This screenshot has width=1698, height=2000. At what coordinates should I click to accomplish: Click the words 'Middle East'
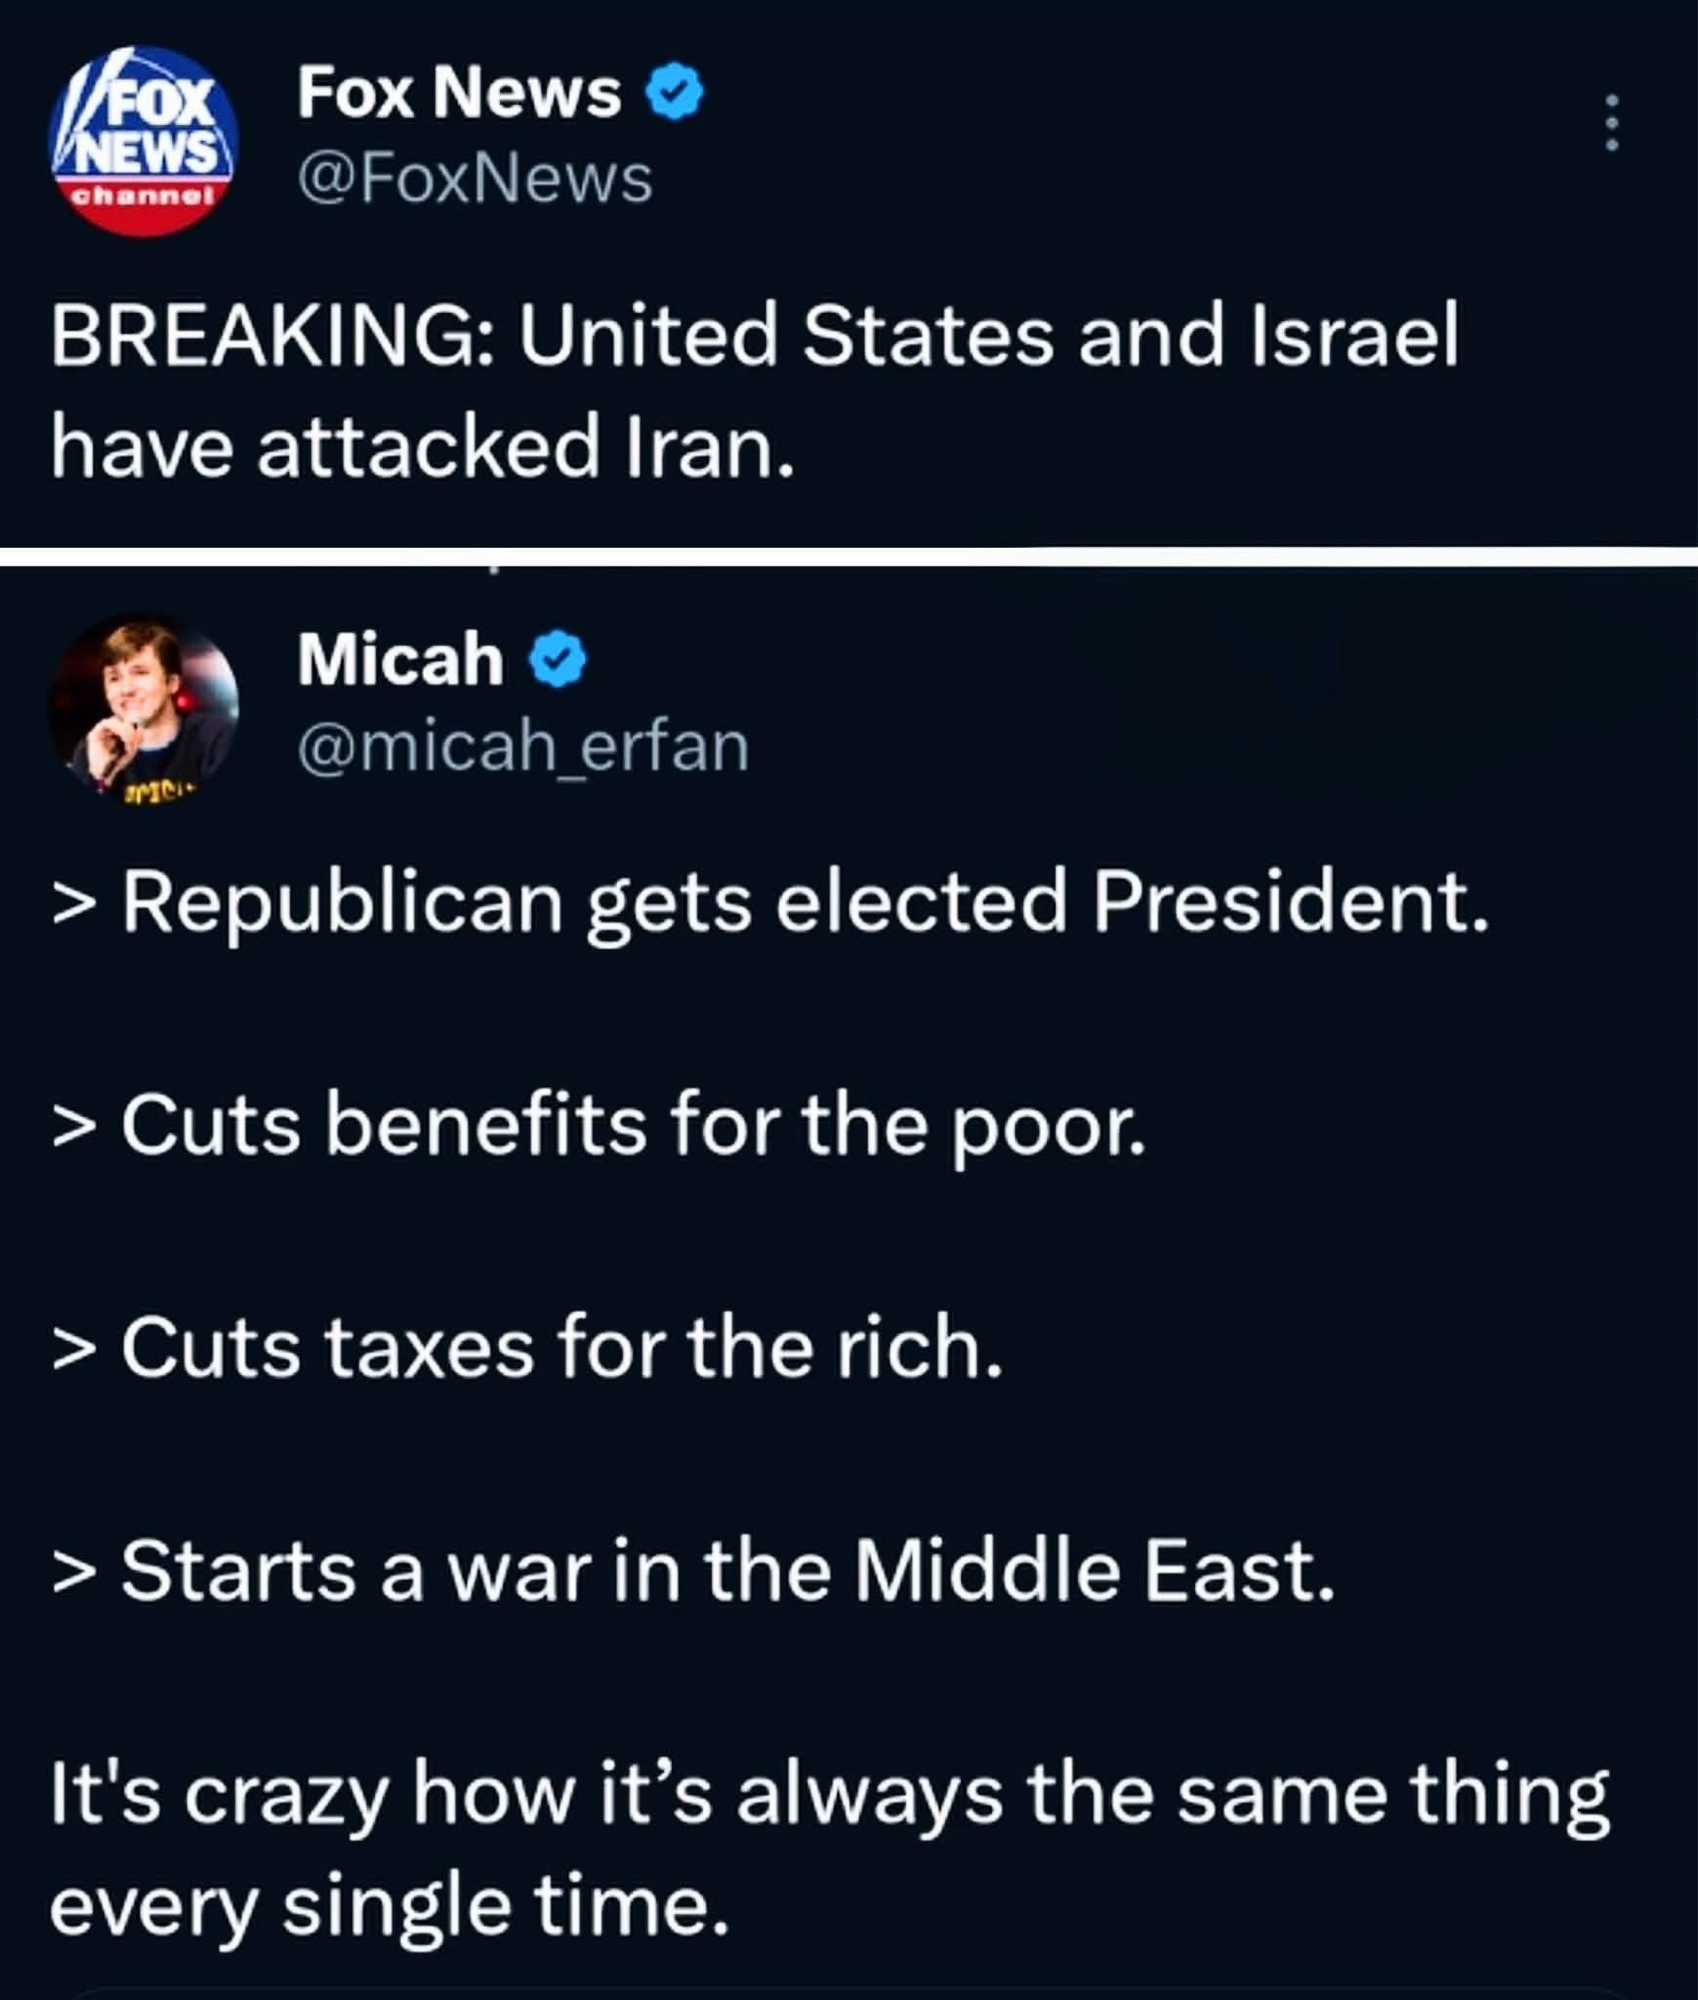coord(1094,1571)
